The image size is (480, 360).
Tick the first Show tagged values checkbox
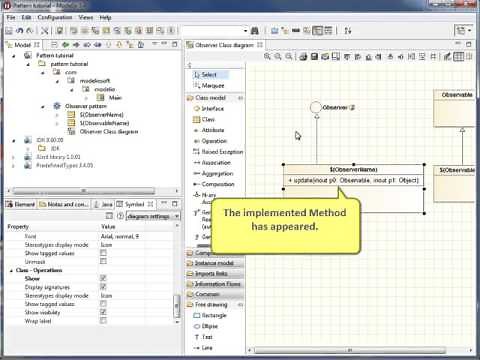(103, 253)
